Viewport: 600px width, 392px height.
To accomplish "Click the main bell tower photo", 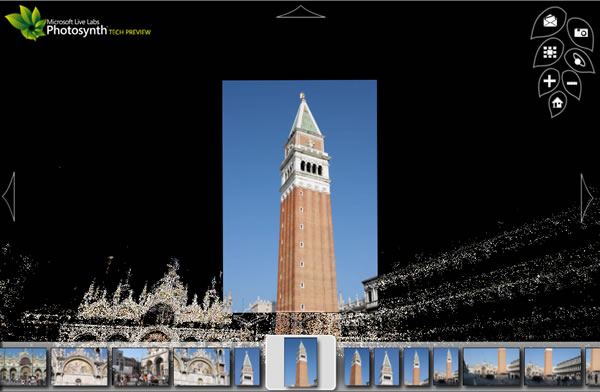I will coord(300,196).
